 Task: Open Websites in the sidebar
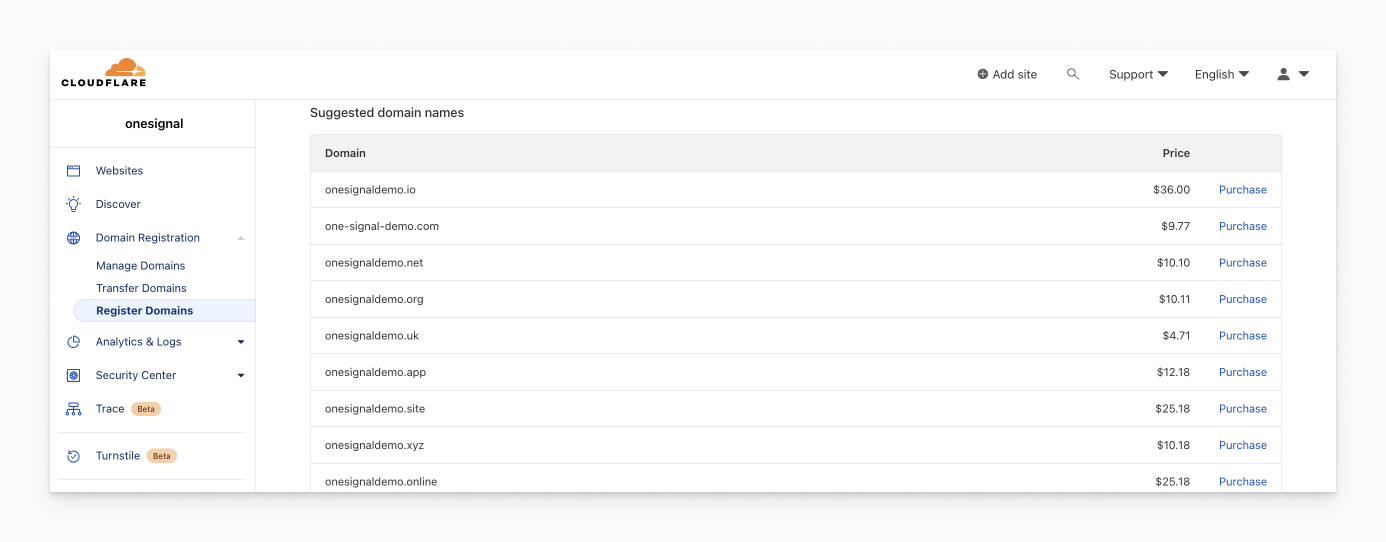click(x=119, y=171)
